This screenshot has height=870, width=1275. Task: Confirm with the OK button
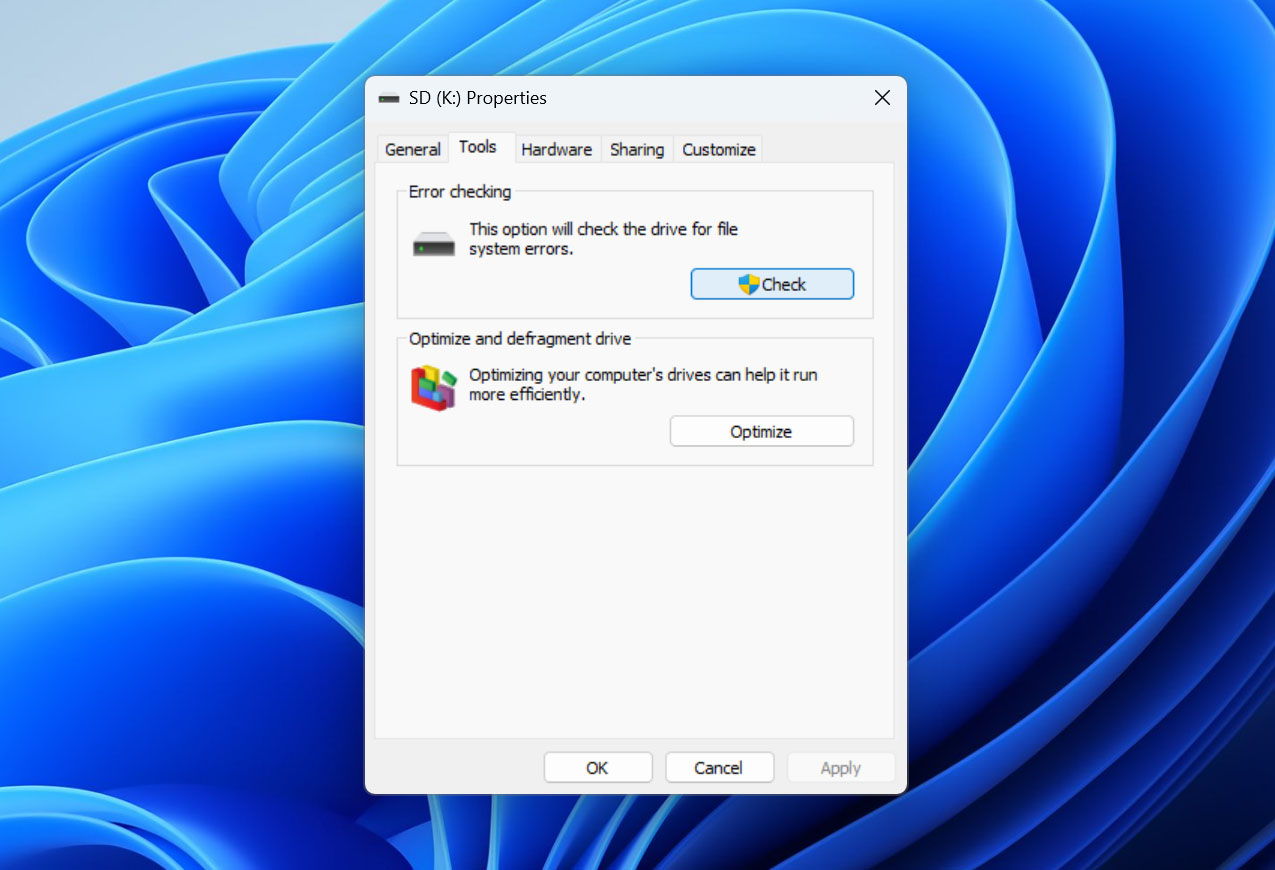point(598,768)
